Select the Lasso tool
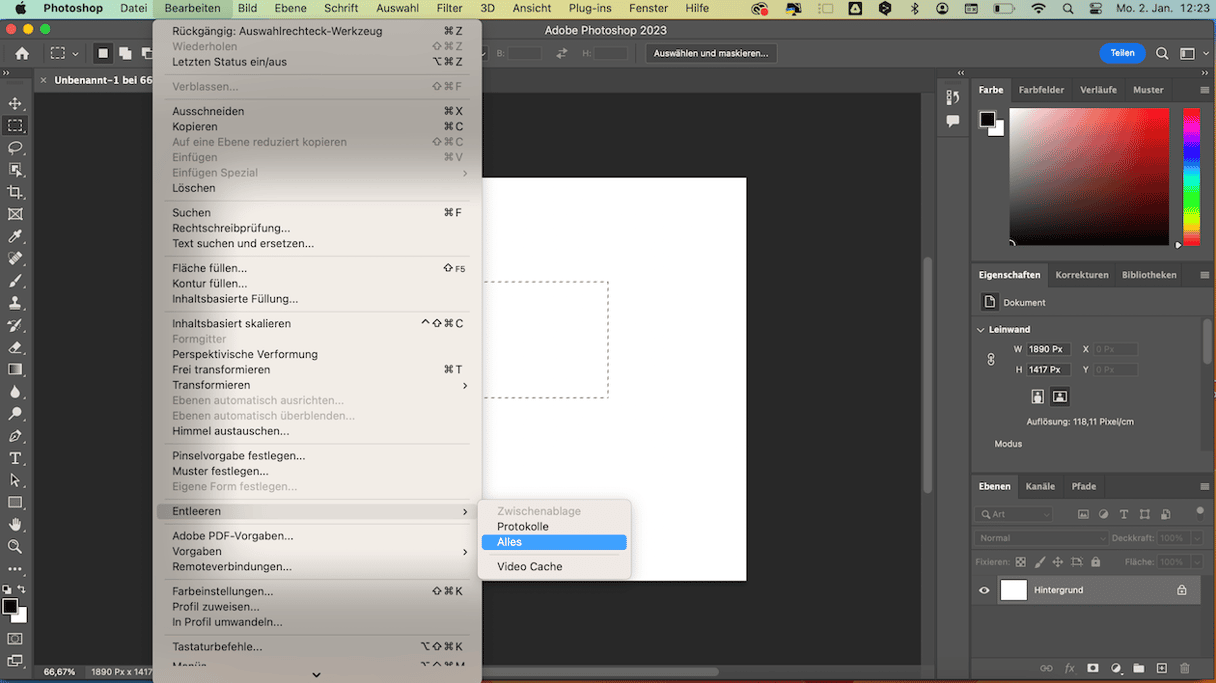This screenshot has width=1216, height=683. (15, 148)
